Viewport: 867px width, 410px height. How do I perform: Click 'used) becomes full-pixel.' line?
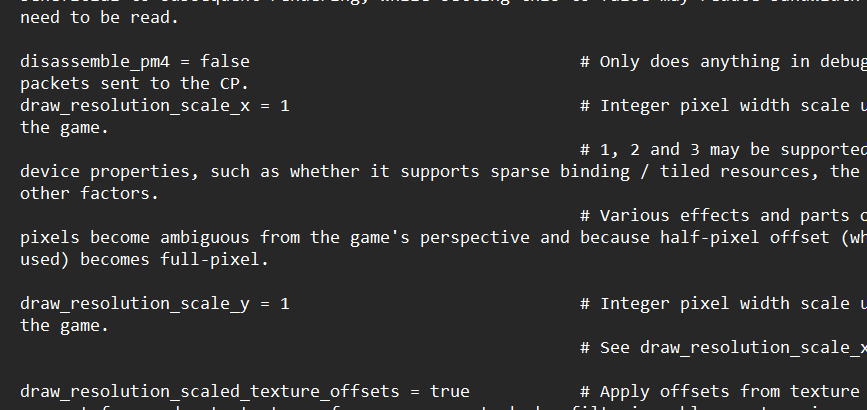pos(144,260)
